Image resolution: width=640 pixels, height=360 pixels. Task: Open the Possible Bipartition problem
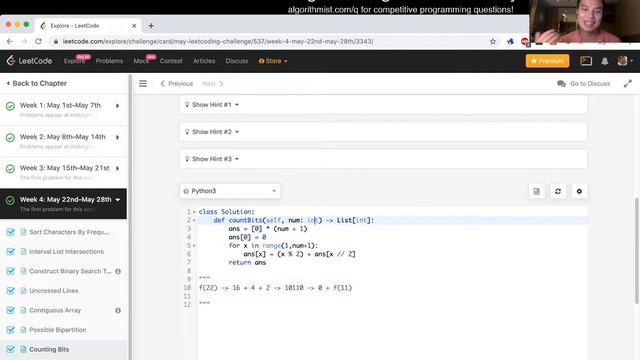(58, 330)
